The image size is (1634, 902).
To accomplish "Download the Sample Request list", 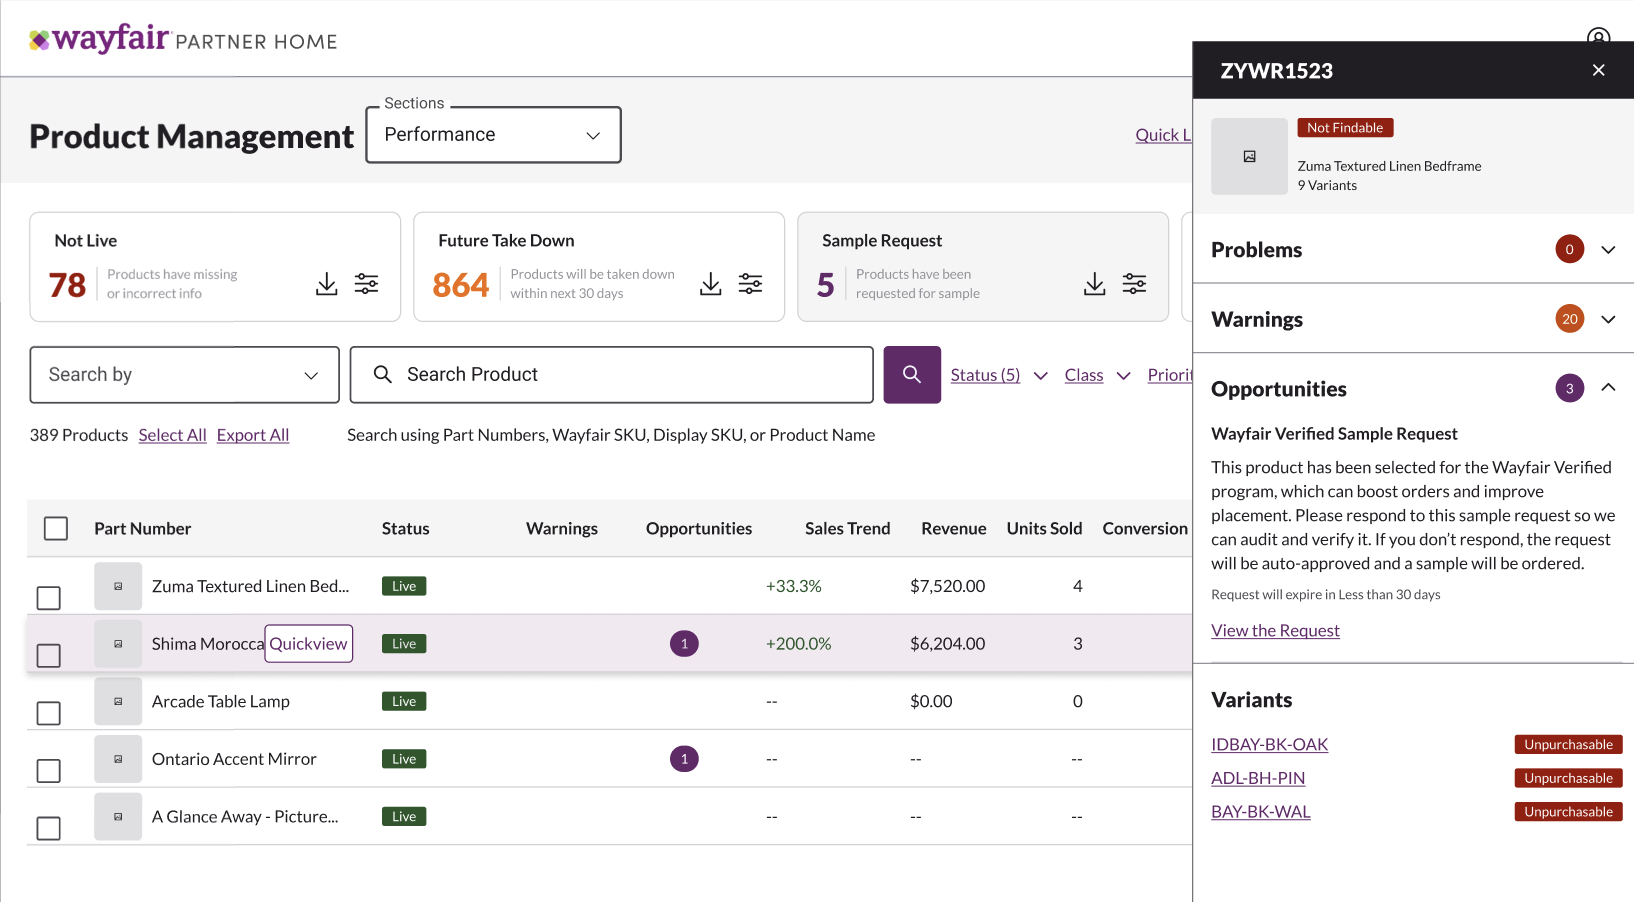I will coord(1094,284).
